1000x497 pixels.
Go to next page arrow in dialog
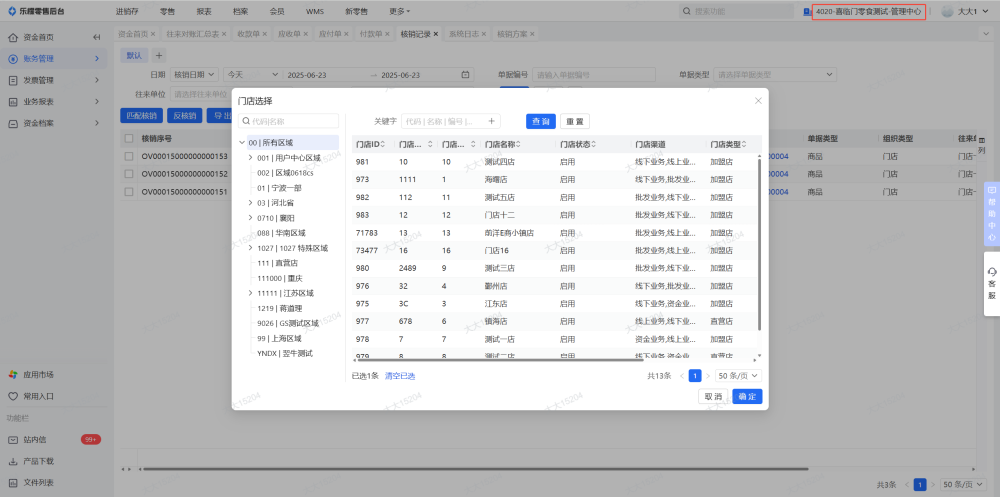click(x=708, y=376)
